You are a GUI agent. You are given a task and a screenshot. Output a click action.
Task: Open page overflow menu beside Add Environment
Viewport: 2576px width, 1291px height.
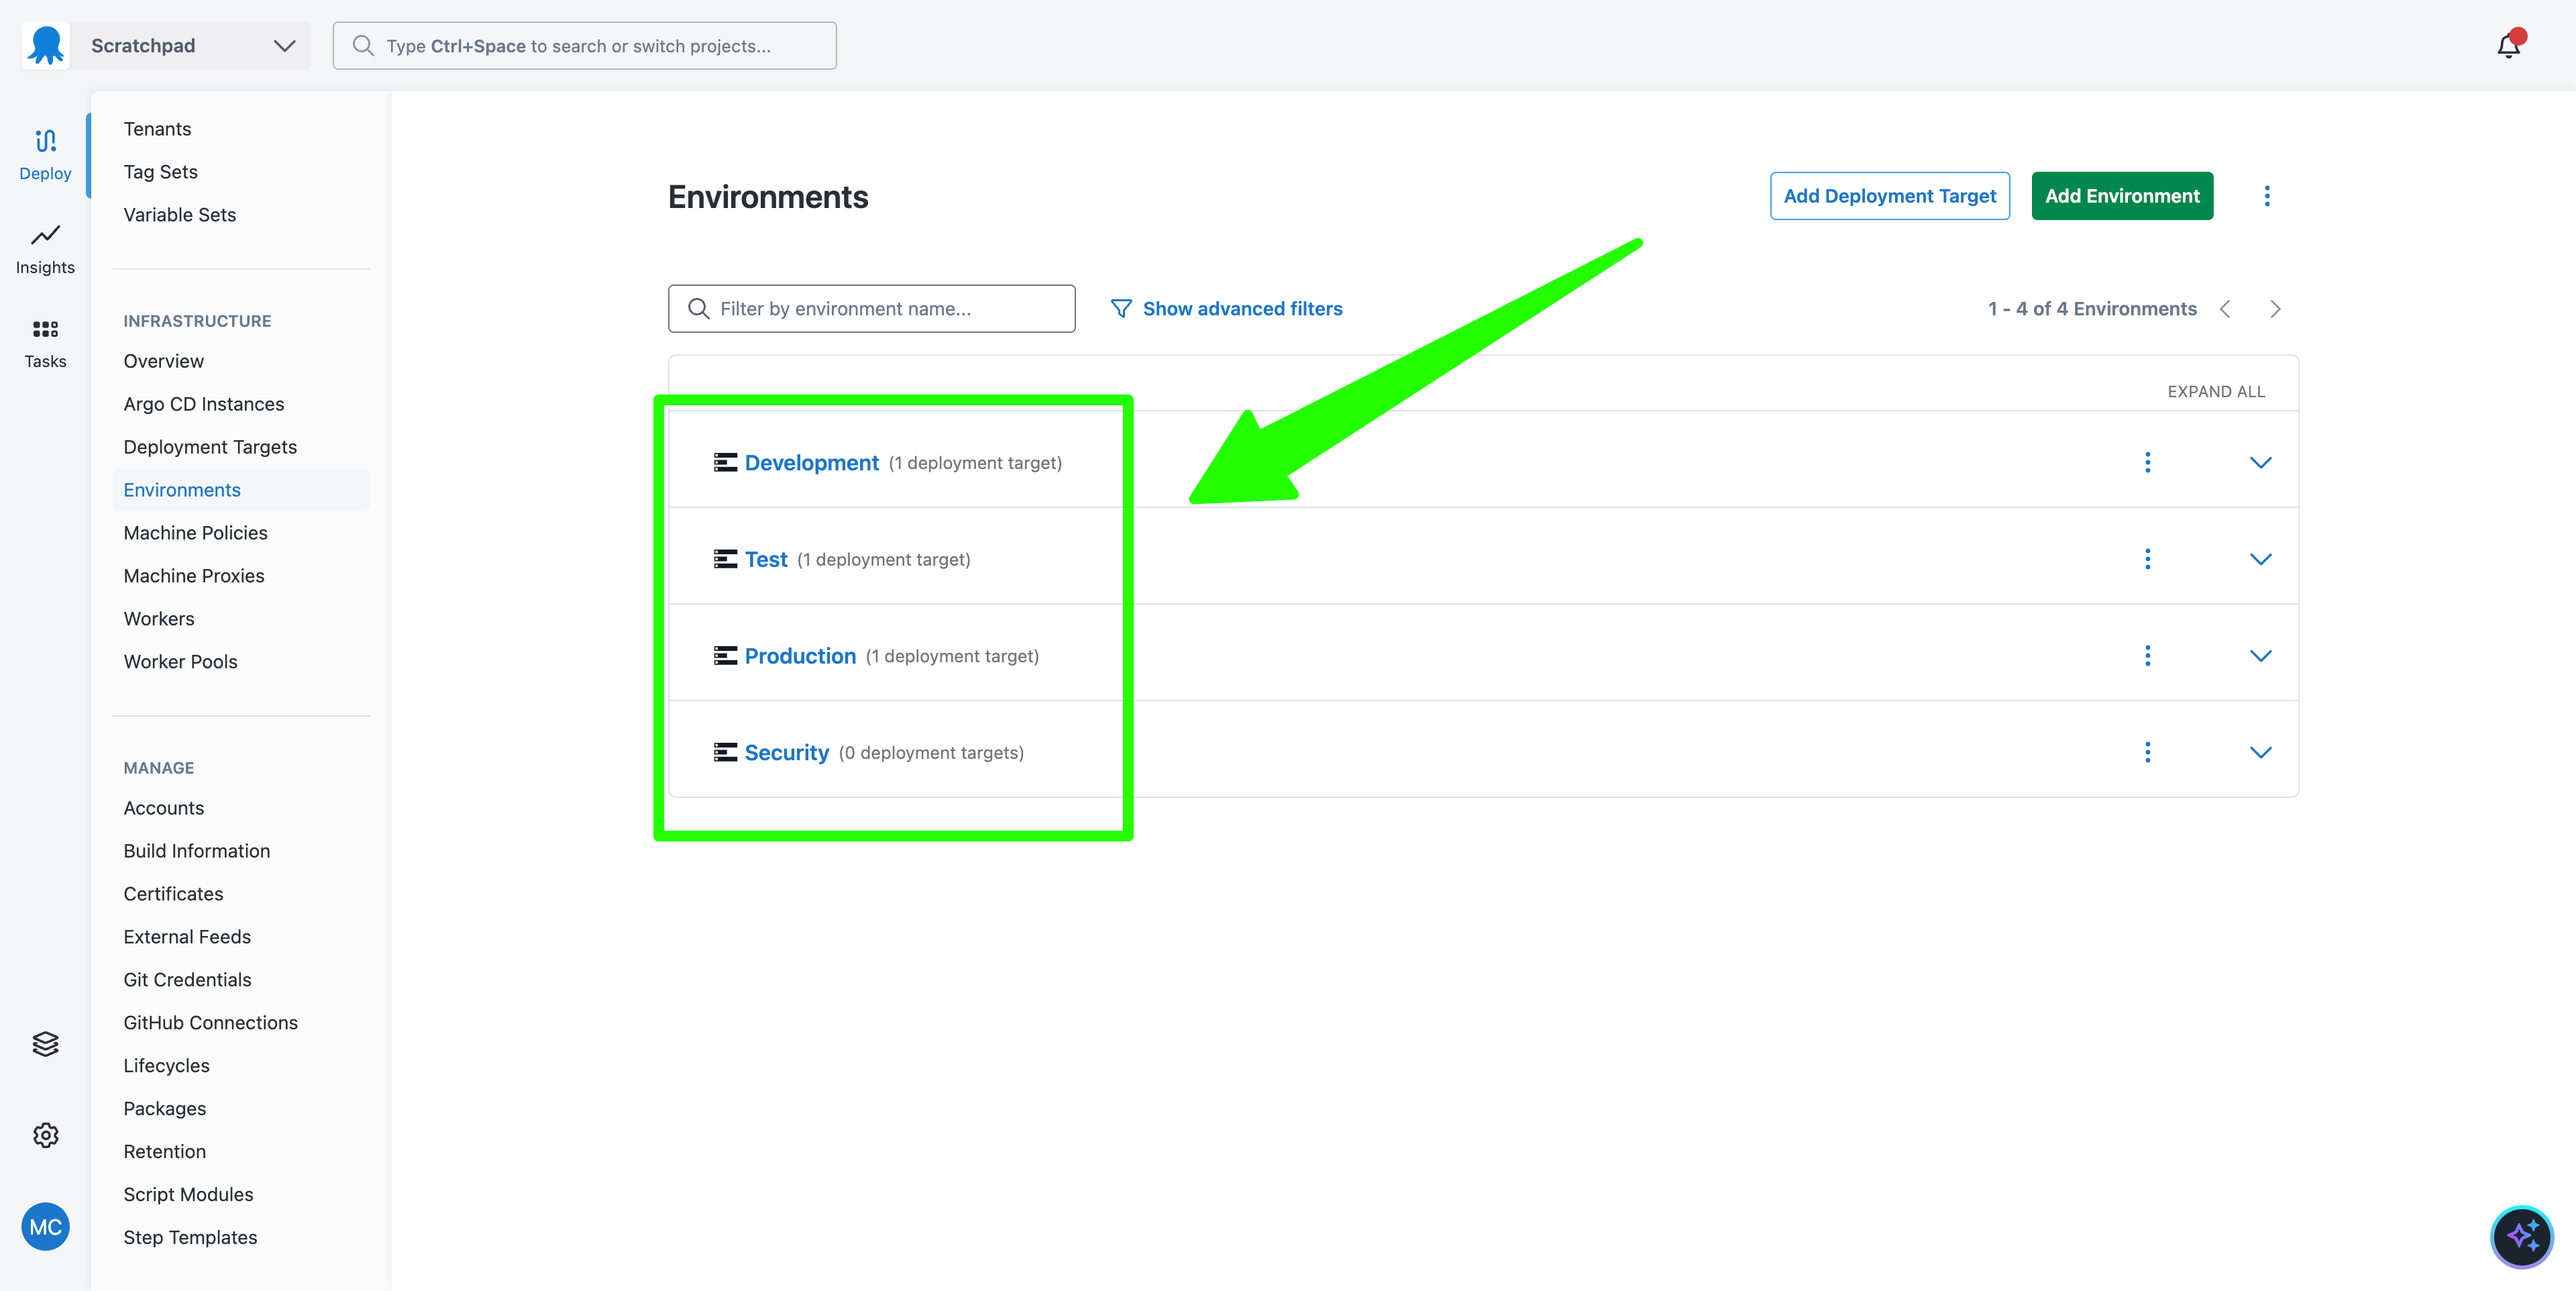pos(2267,196)
